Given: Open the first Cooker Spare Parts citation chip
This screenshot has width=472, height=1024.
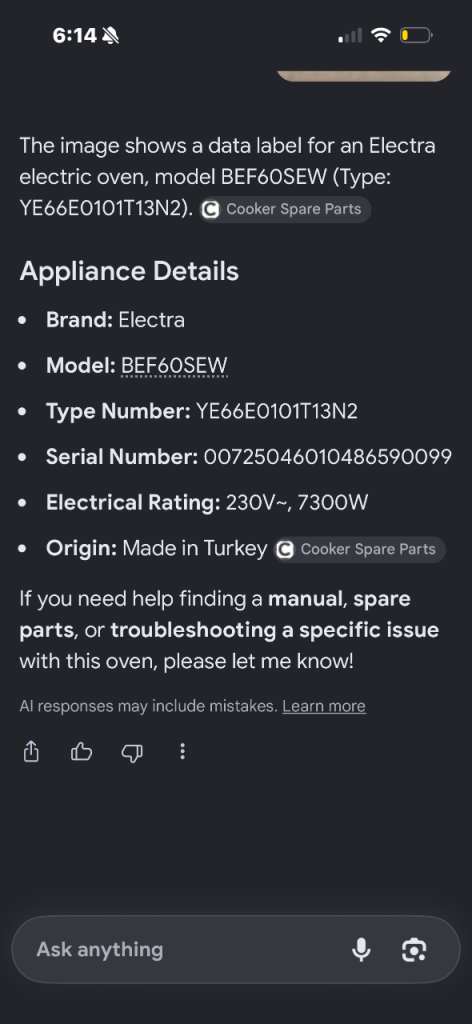Looking at the screenshot, I should [285, 210].
